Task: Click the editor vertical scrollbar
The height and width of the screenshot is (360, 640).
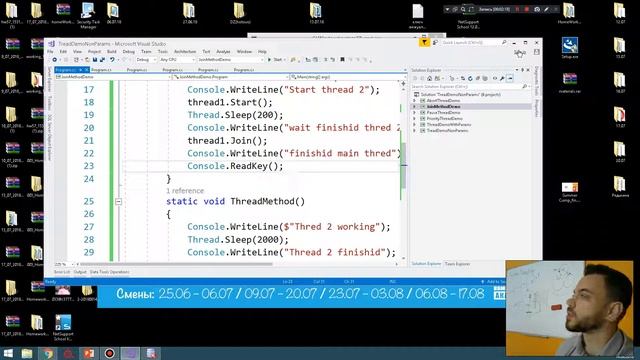Action: click(x=404, y=165)
